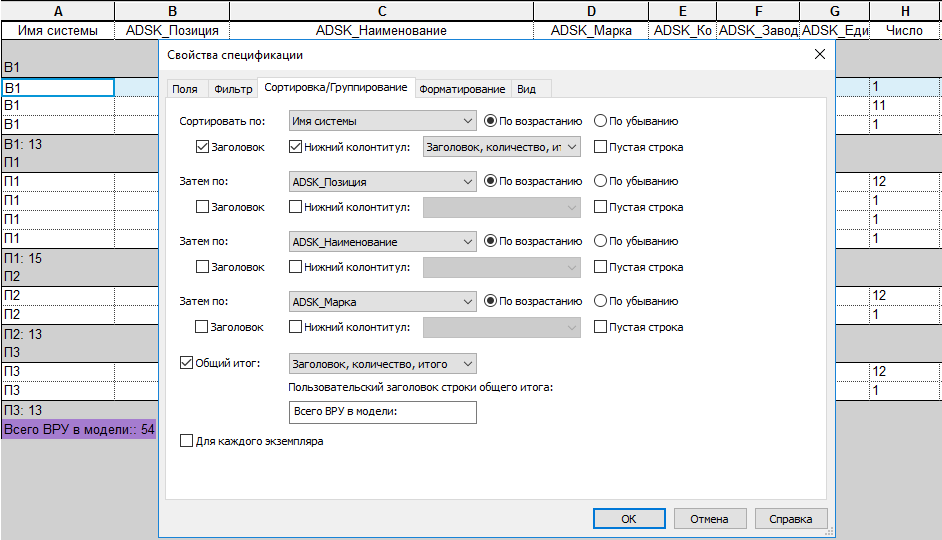This screenshot has height=540, width=942.
Task: Select column C header in schedule
Action: 381,11
